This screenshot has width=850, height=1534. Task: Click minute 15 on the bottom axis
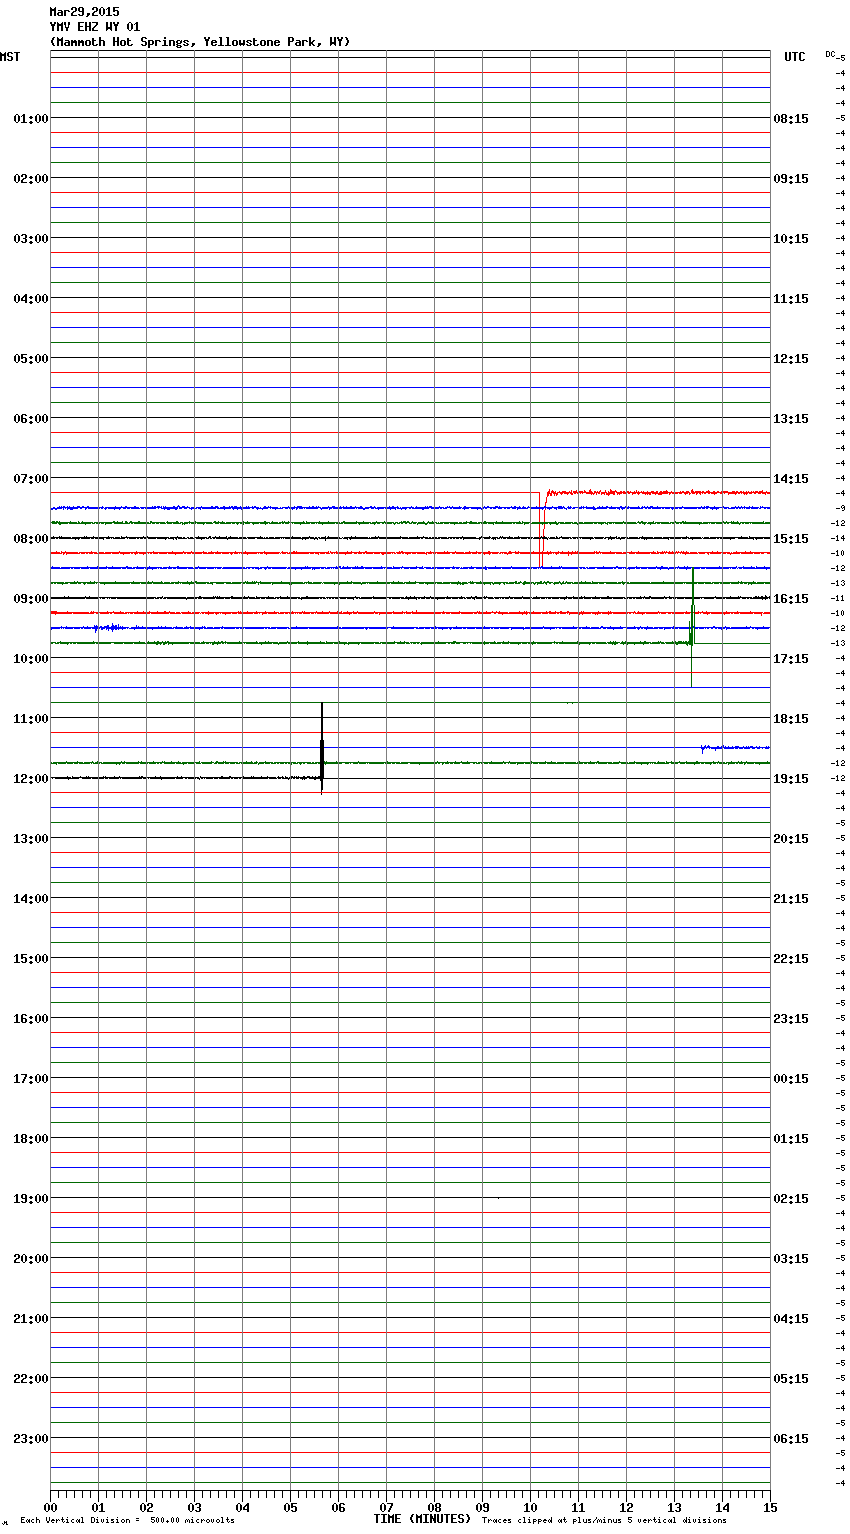(x=770, y=1506)
